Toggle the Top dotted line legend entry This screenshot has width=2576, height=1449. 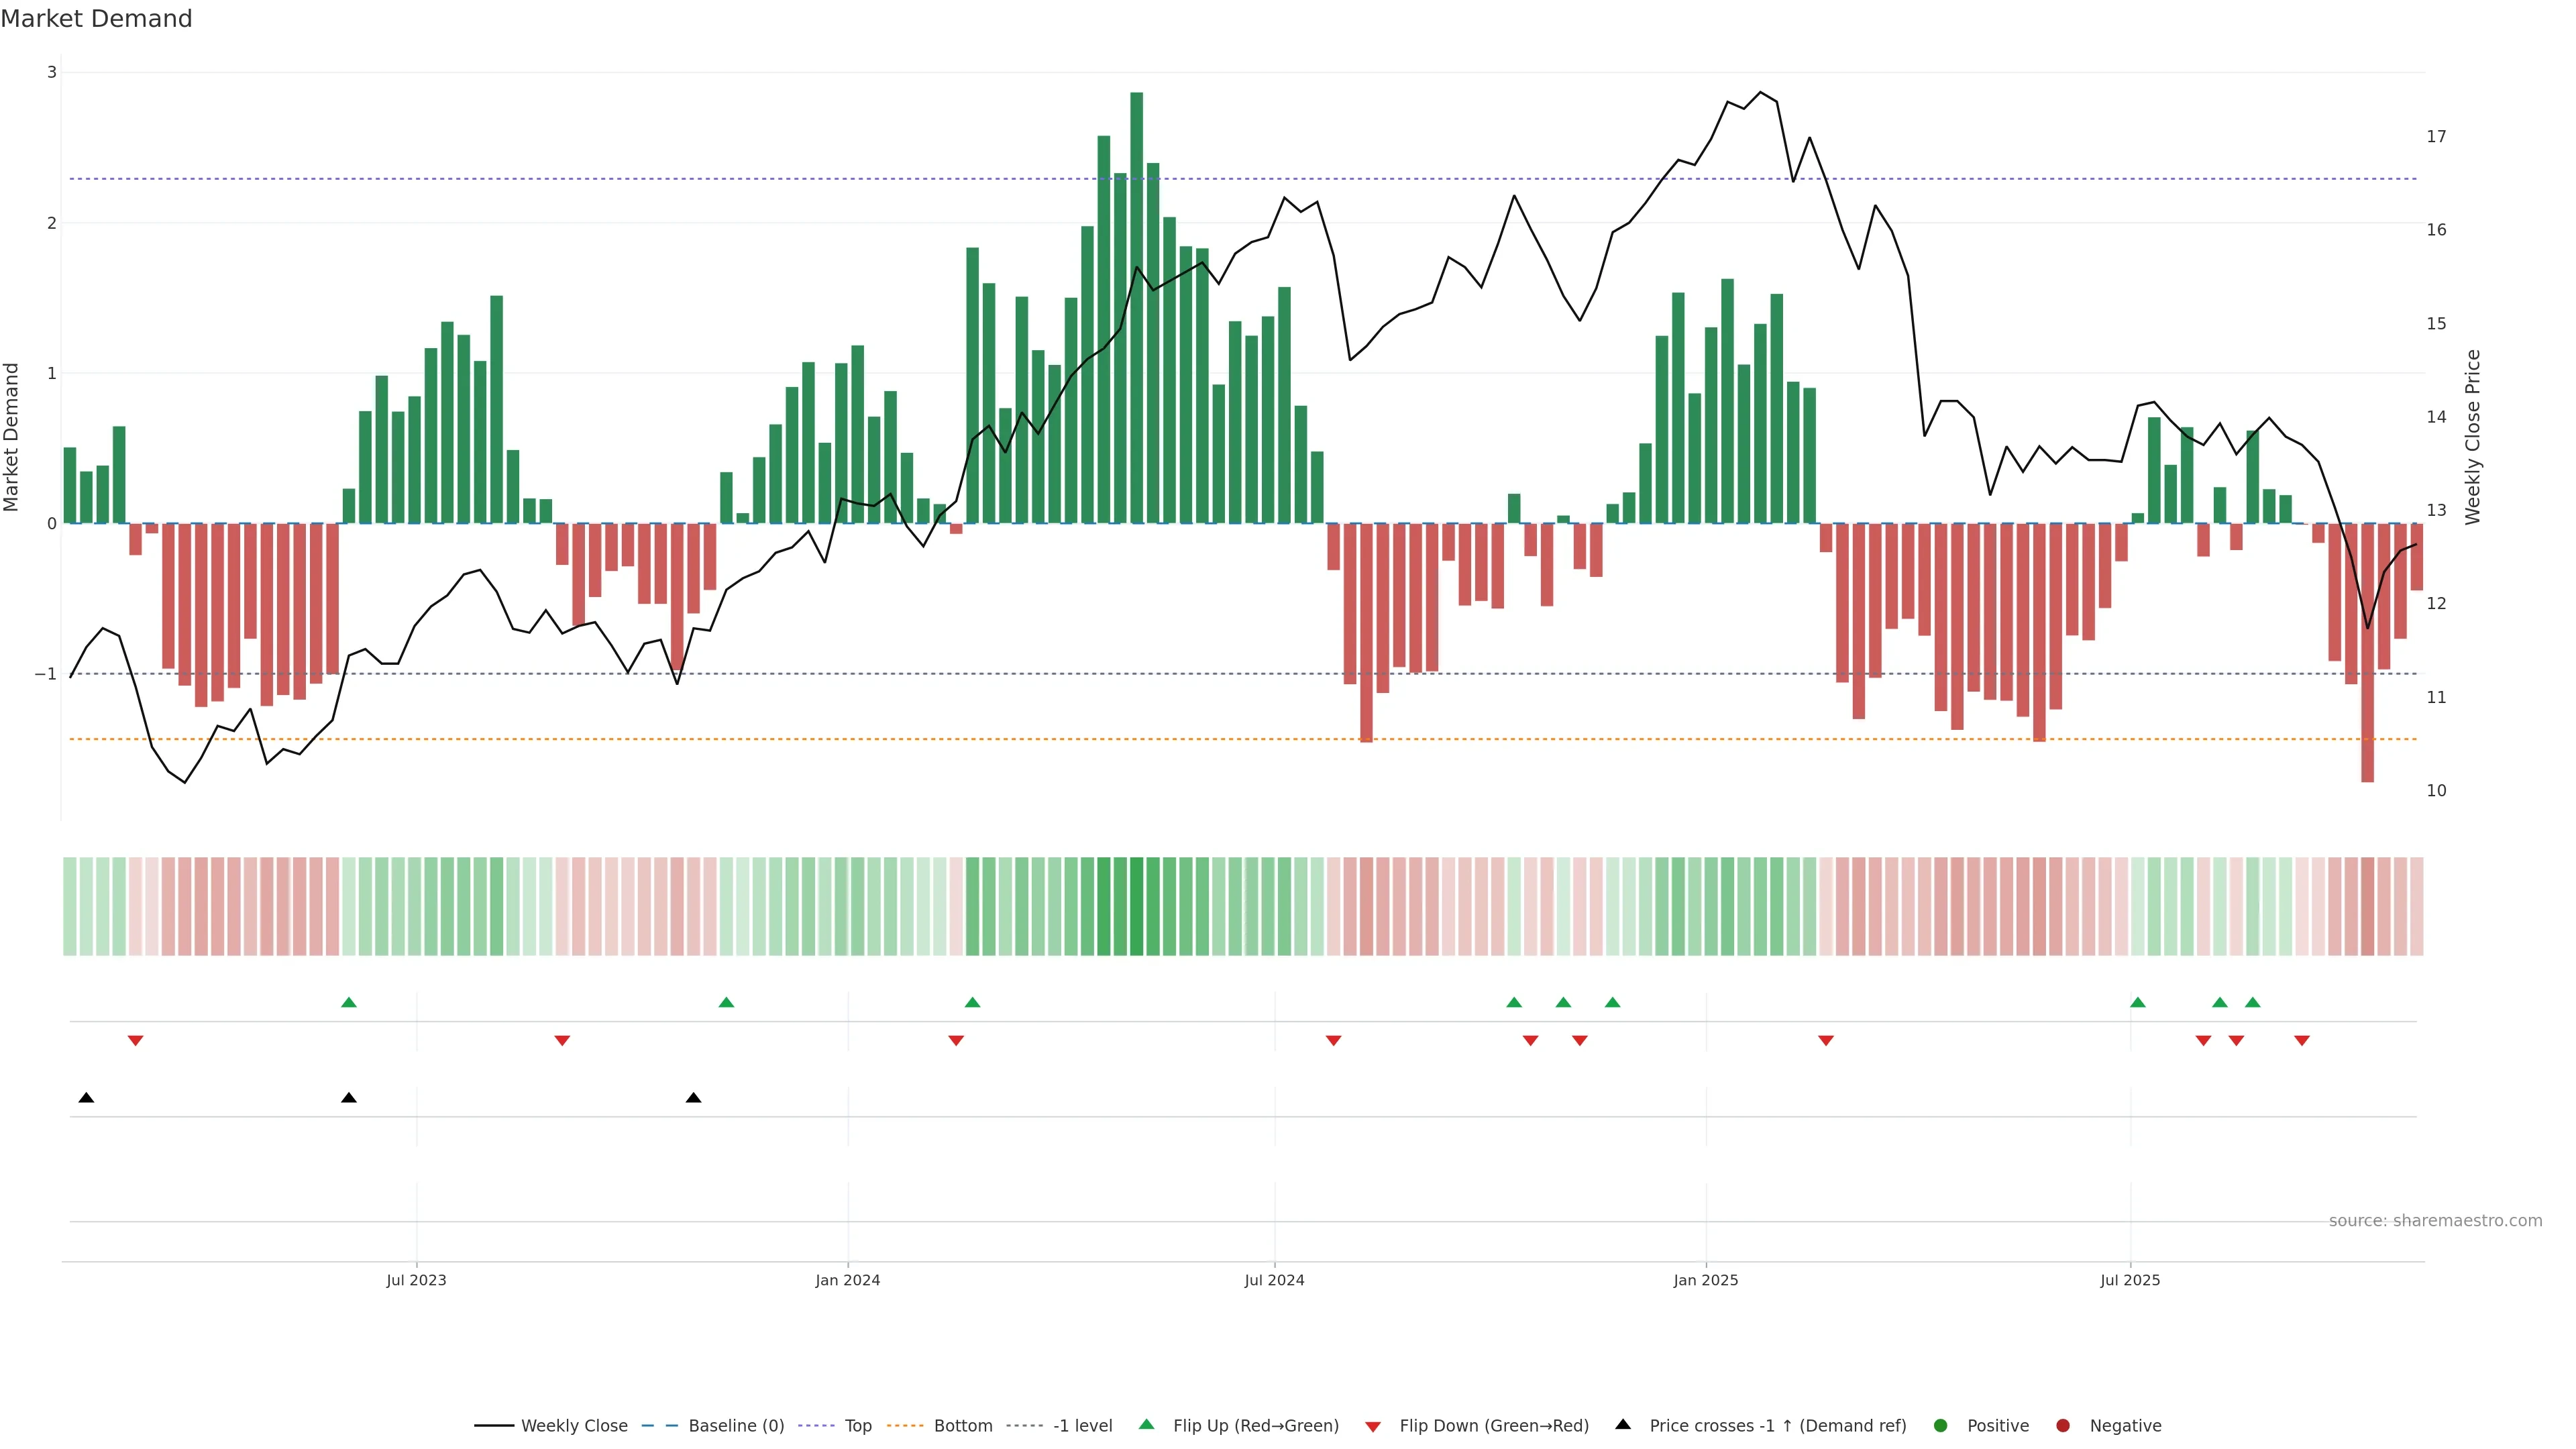pos(857,1425)
